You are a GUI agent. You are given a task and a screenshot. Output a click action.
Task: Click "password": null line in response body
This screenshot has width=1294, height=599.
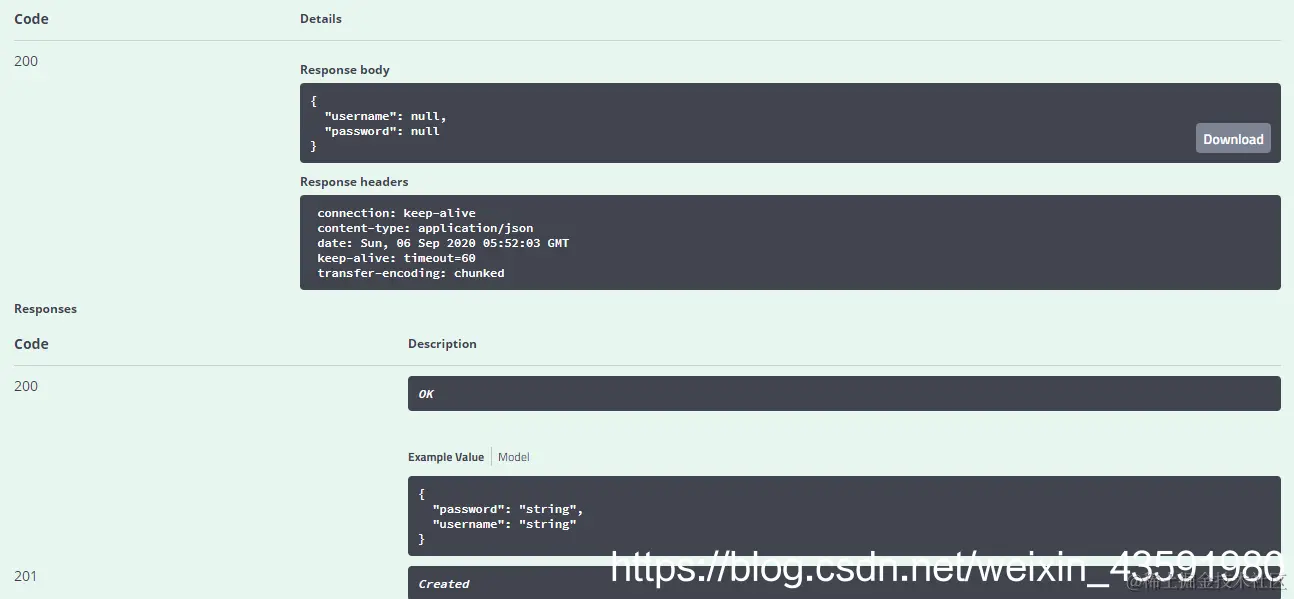click(x=382, y=131)
